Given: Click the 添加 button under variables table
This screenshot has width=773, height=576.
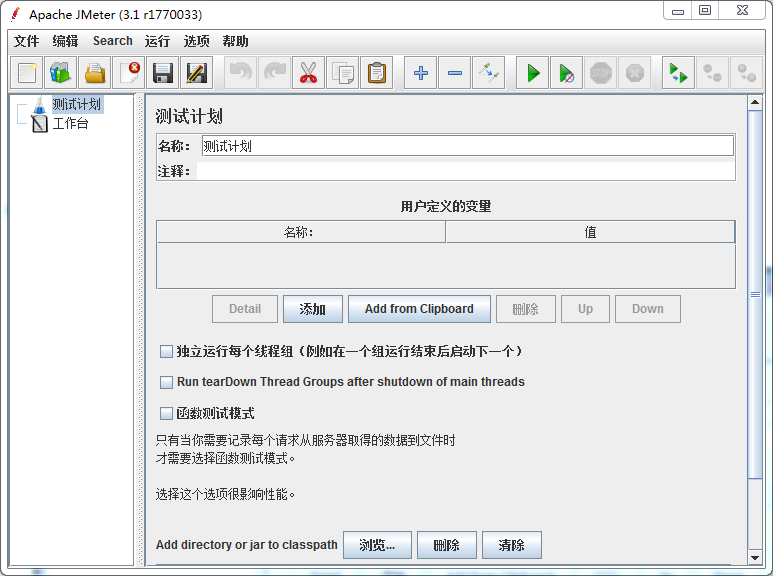Looking at the screenshot, I should (x=313, y=309).
